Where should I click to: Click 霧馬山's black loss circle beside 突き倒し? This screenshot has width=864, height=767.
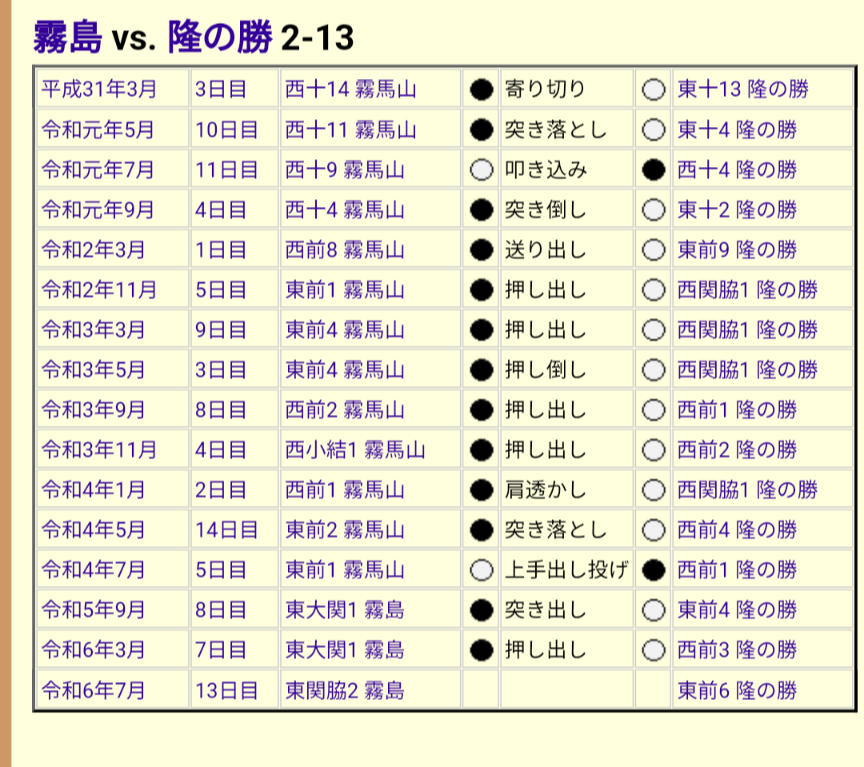point(481,210)
